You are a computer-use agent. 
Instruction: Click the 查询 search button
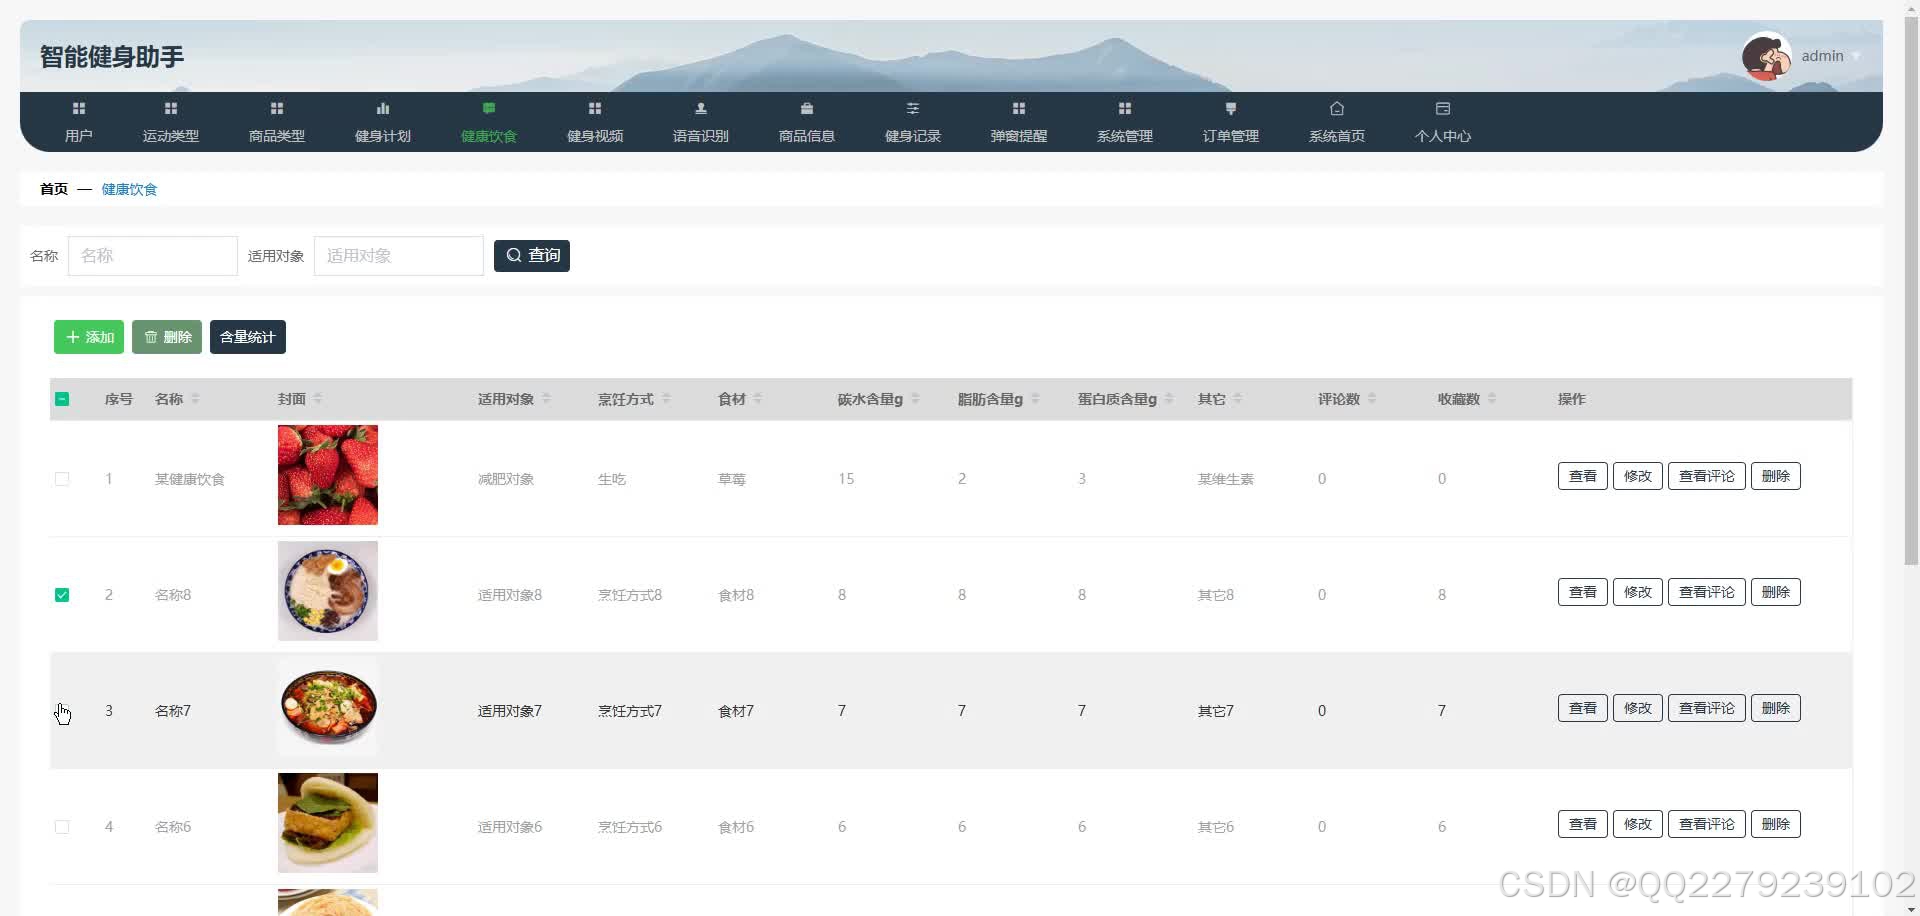pos(532,256)
